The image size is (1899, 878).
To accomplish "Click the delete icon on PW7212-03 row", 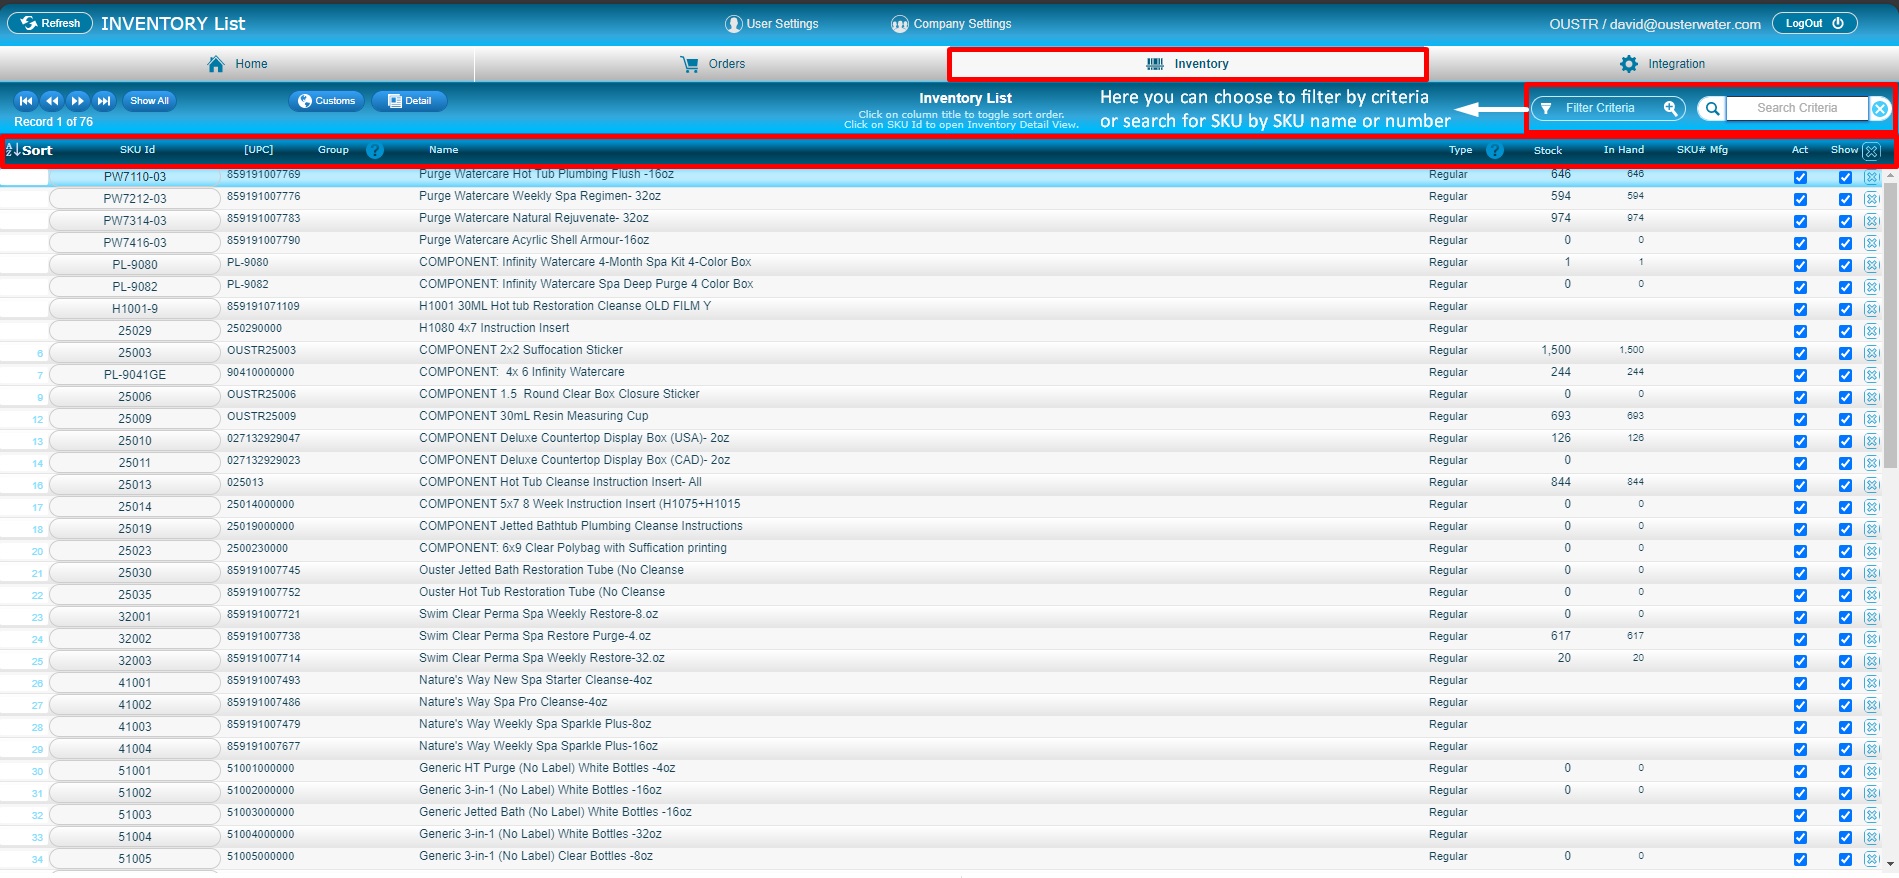I will [x=1872, y=199].
